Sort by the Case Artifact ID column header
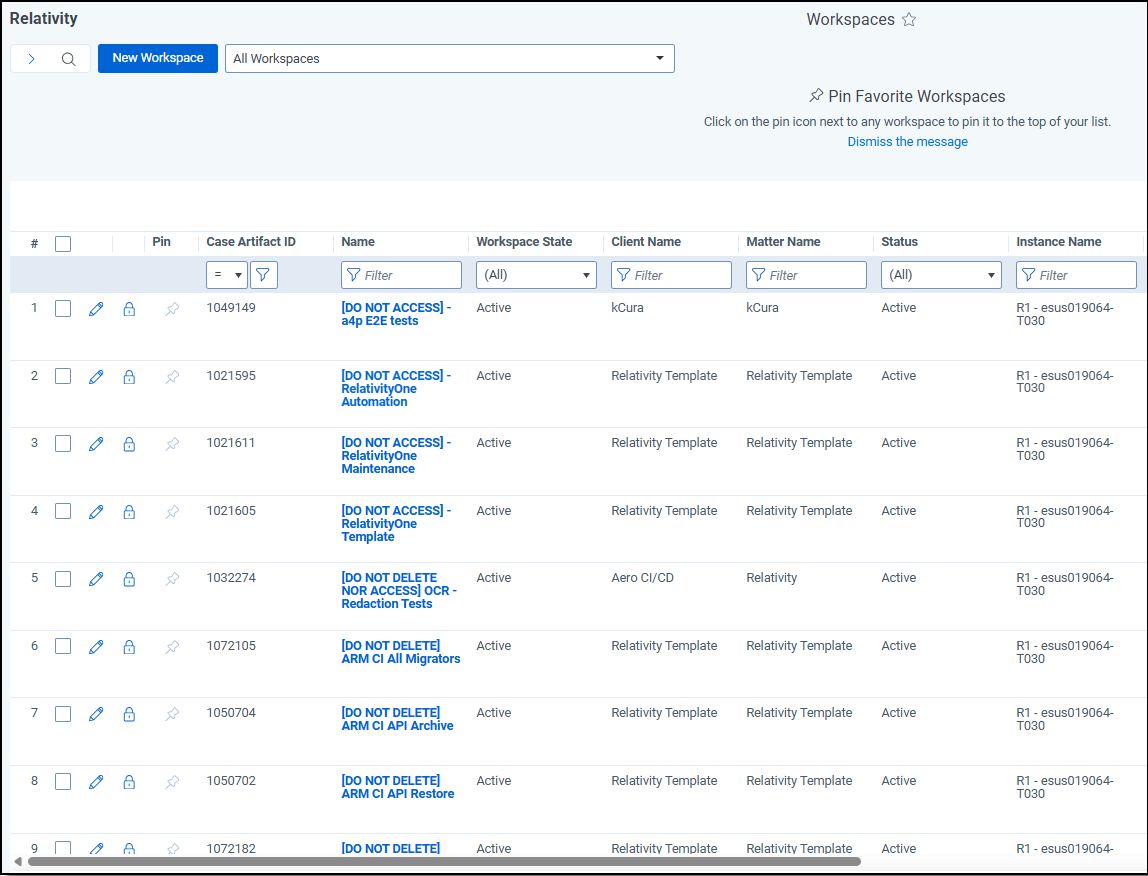This screenshot has height=876, width=1148. coord(250,242)
